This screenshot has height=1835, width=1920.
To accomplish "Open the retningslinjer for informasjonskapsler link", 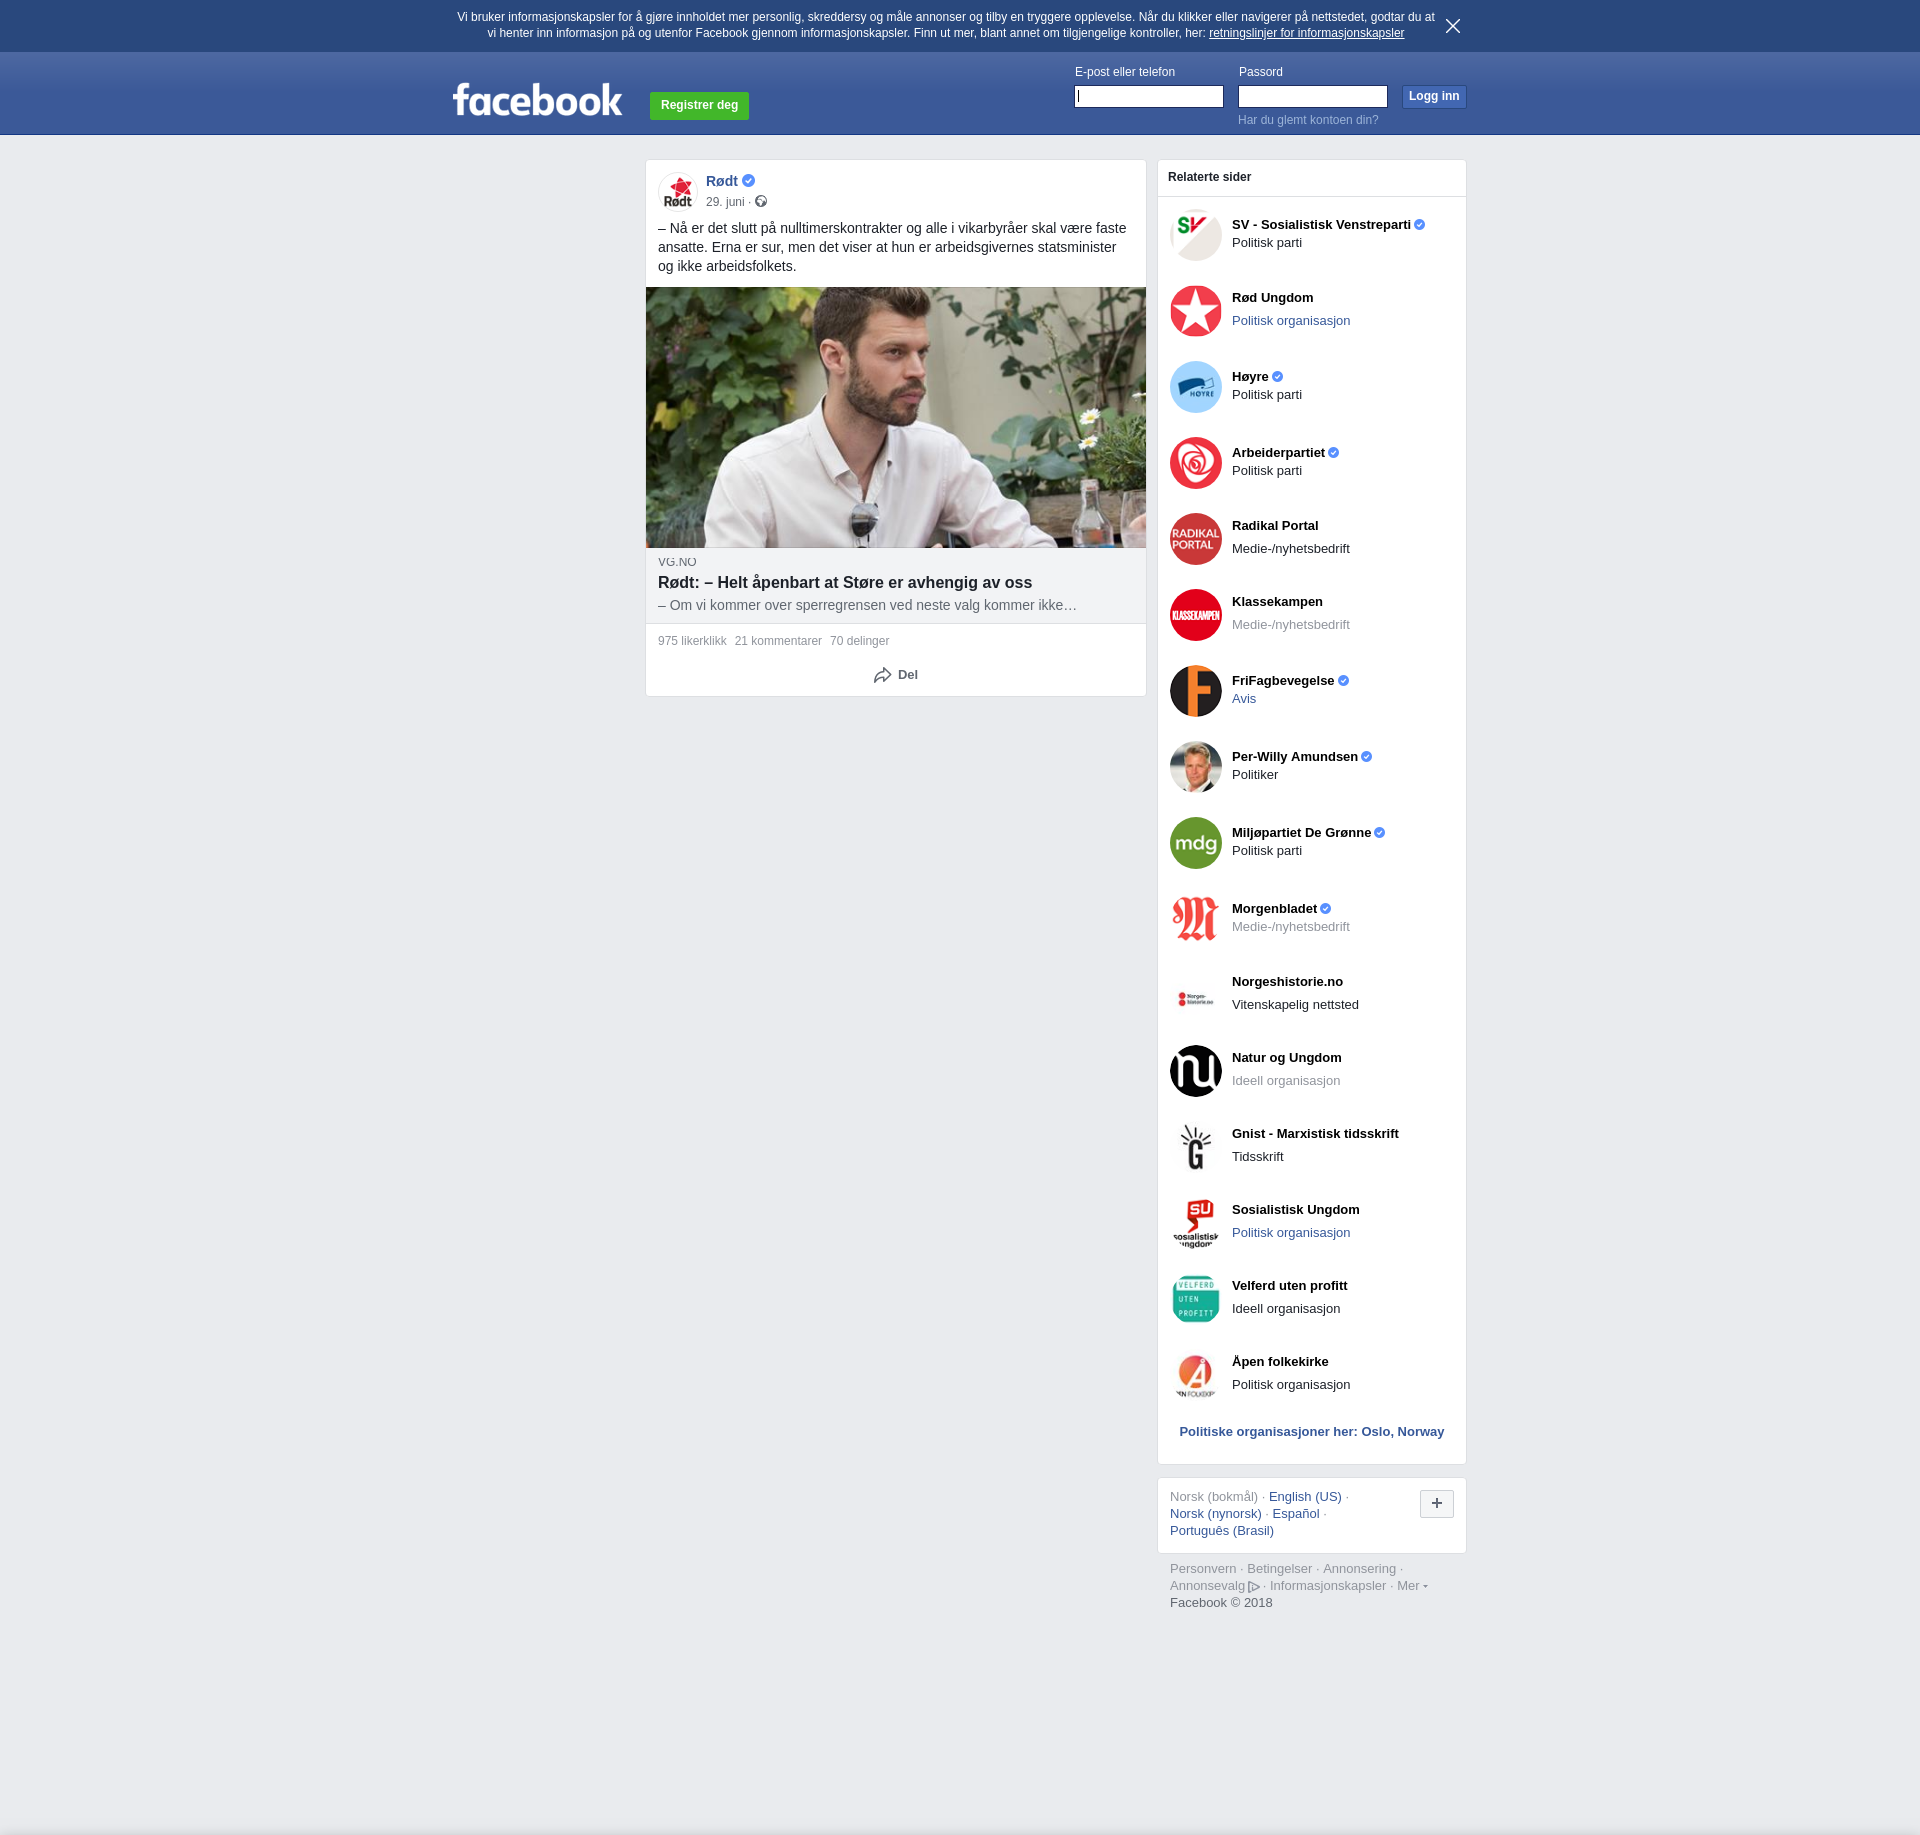I will [x=1306, y=33].
